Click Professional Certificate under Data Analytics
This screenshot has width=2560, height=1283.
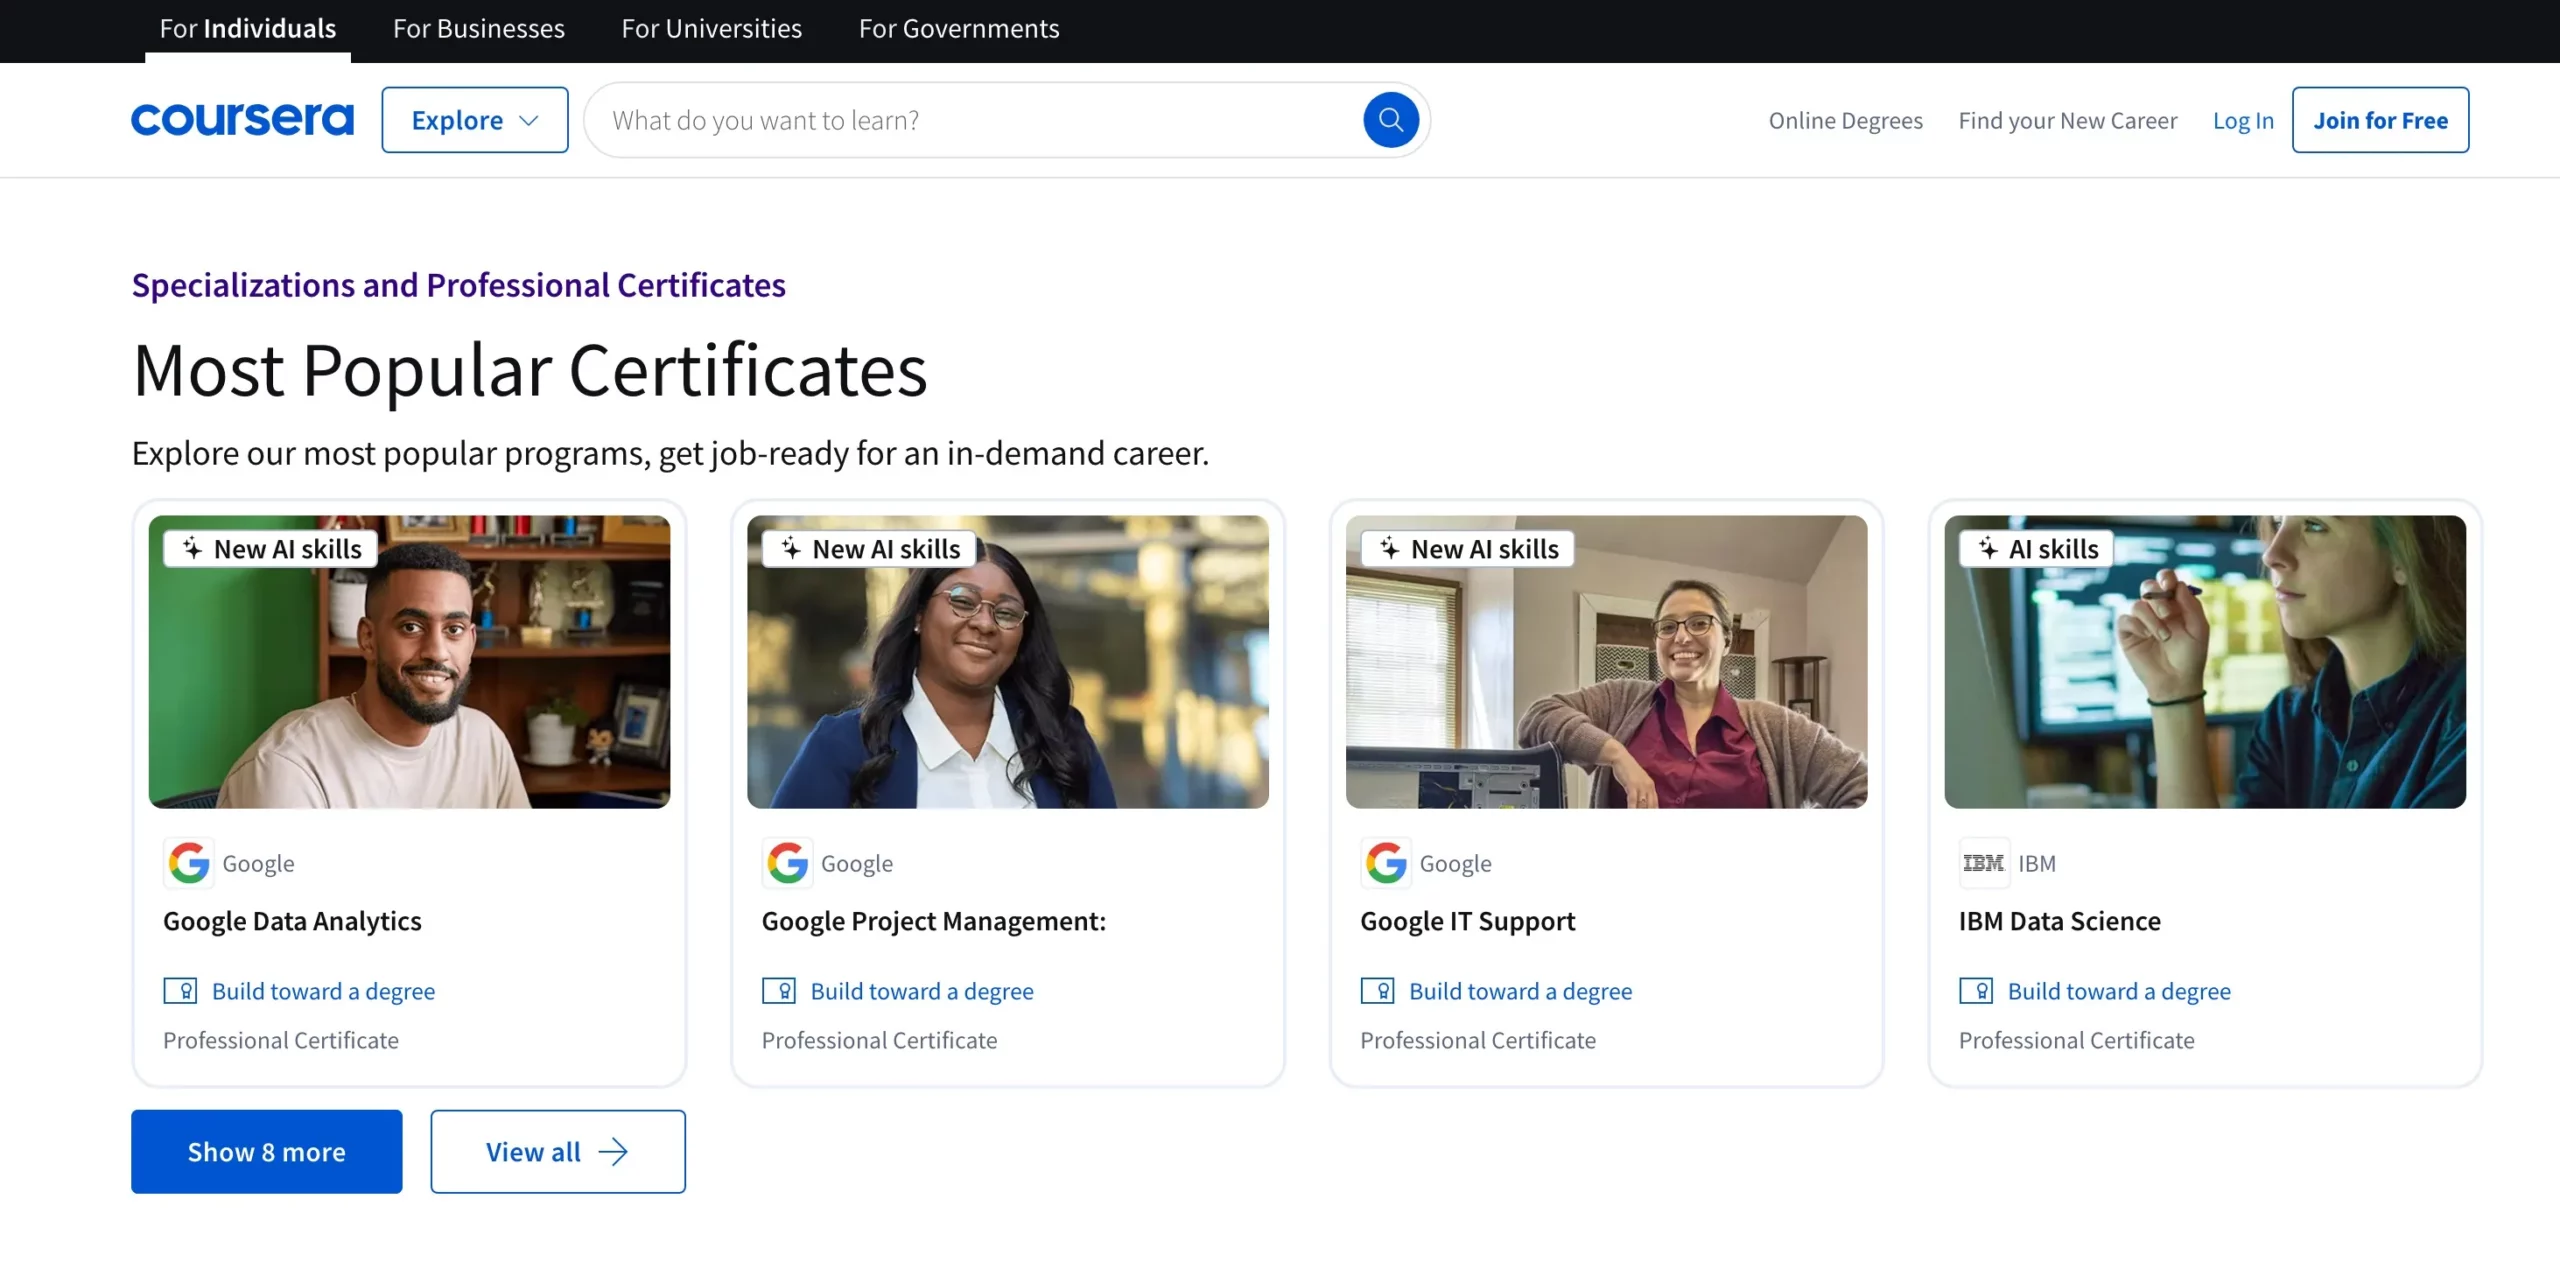tap(281, 1040)
